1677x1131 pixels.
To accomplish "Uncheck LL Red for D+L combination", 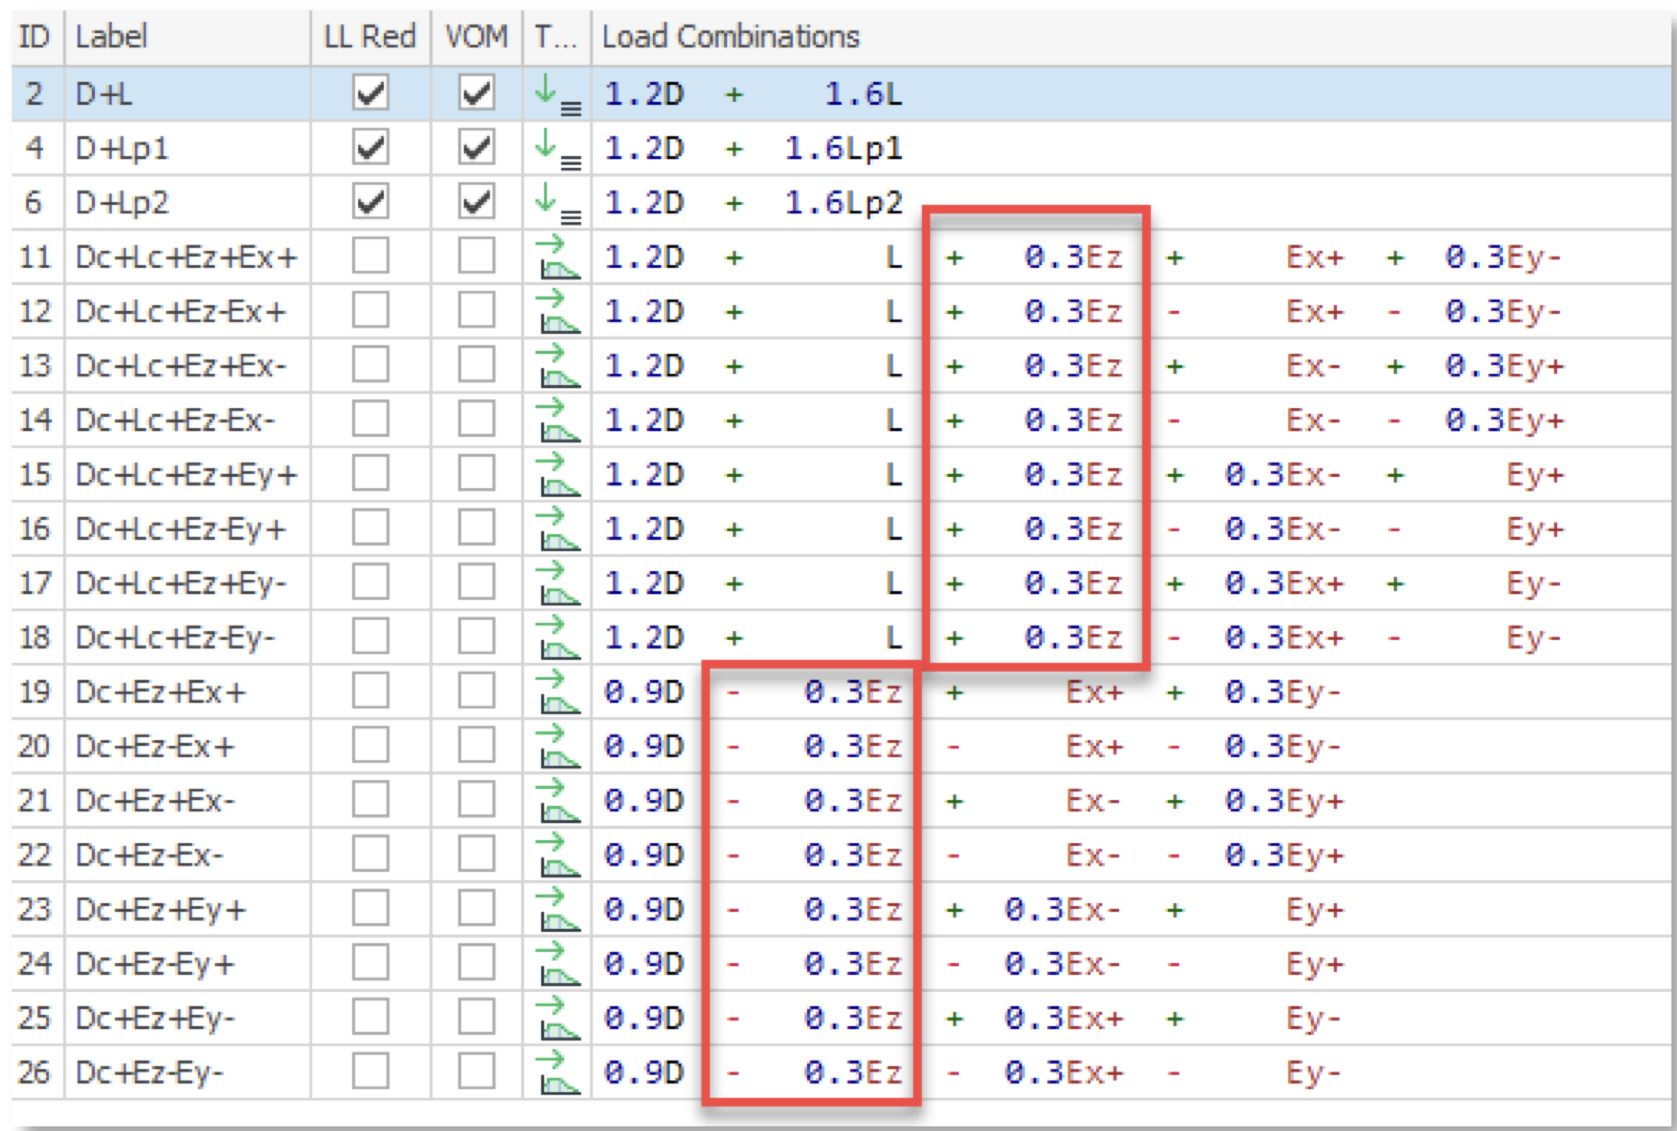I will point(370,94).
